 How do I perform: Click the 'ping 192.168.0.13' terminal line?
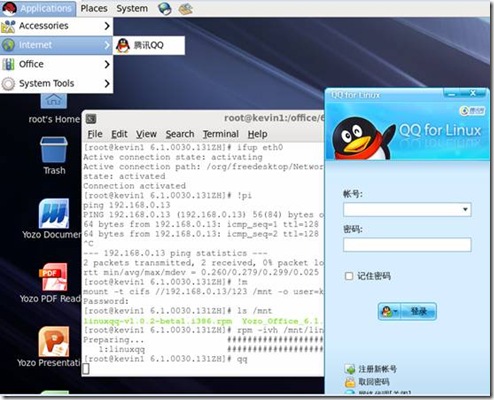(x=127, y=205)
